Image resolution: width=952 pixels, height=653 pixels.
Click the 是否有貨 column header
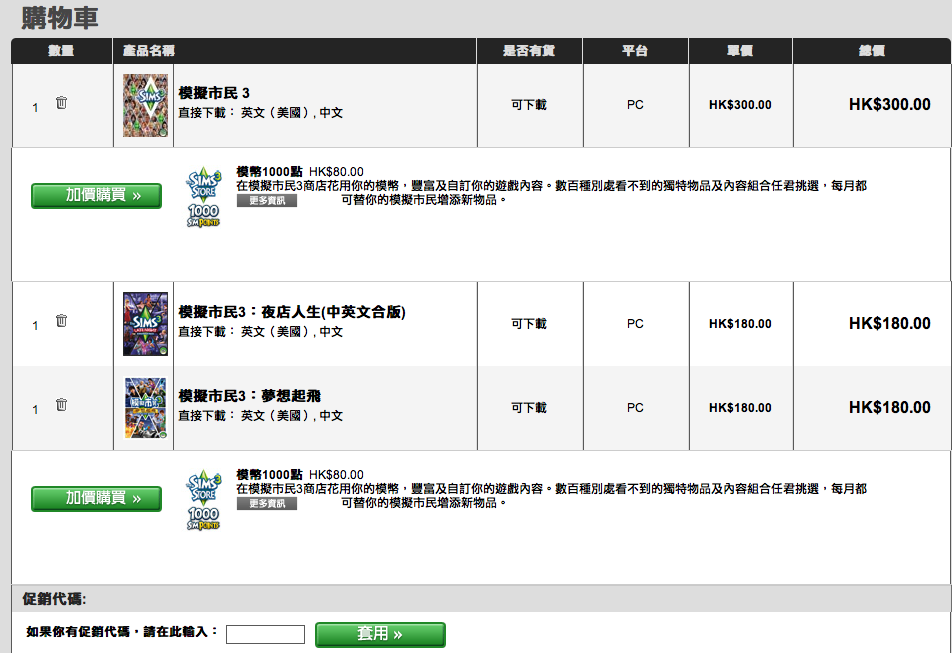tap(529, 51)
